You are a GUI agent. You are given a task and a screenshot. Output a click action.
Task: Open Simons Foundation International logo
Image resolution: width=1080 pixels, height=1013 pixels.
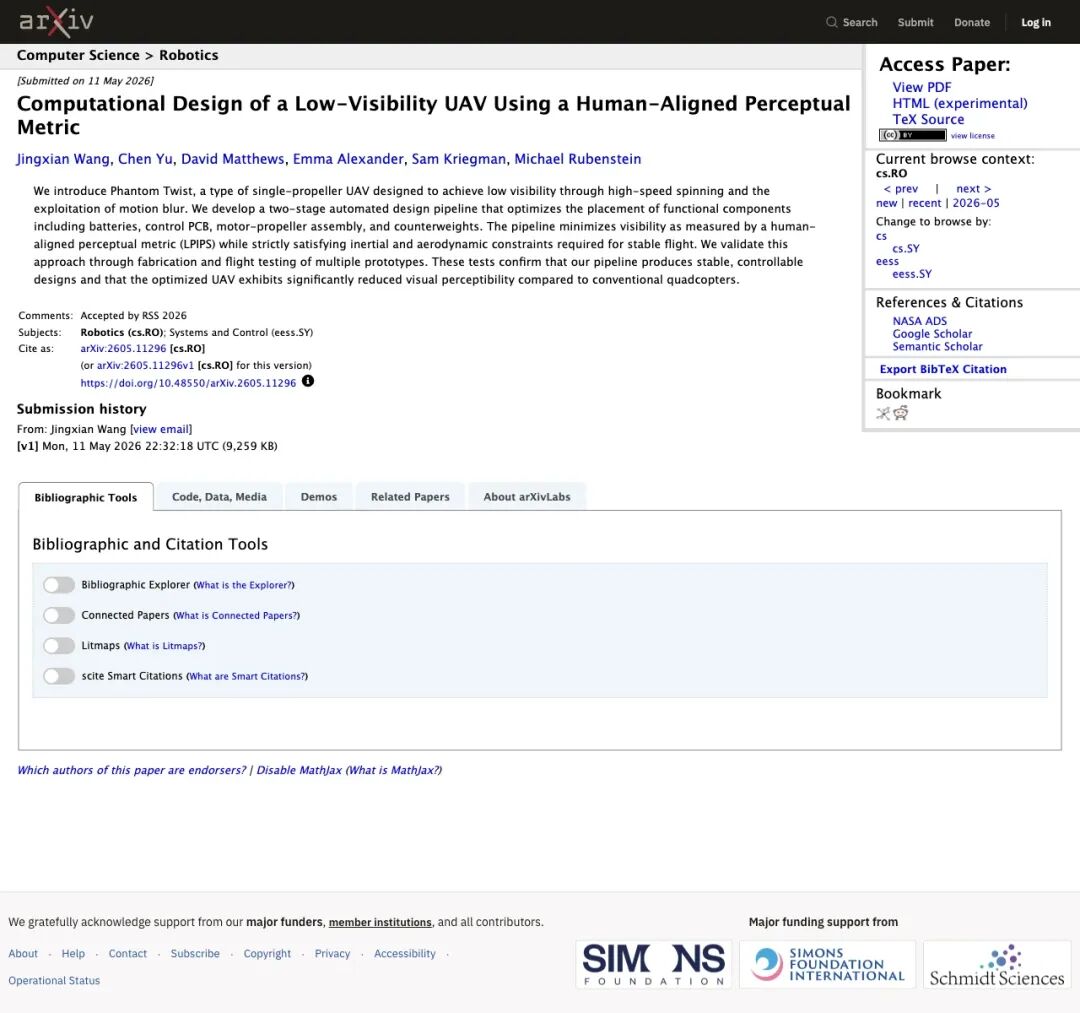pos(827,964)
